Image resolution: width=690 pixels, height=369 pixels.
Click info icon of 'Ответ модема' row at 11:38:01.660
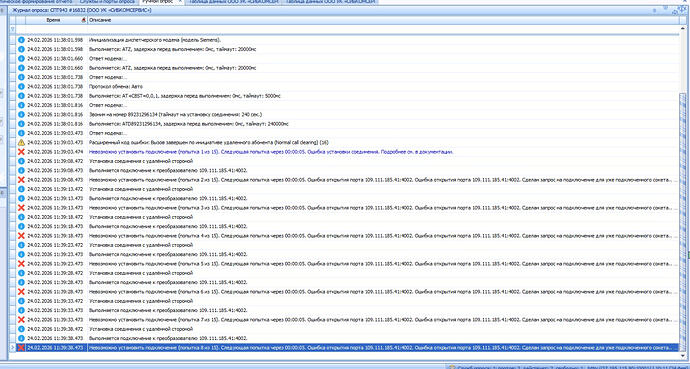tap(21, 58)
